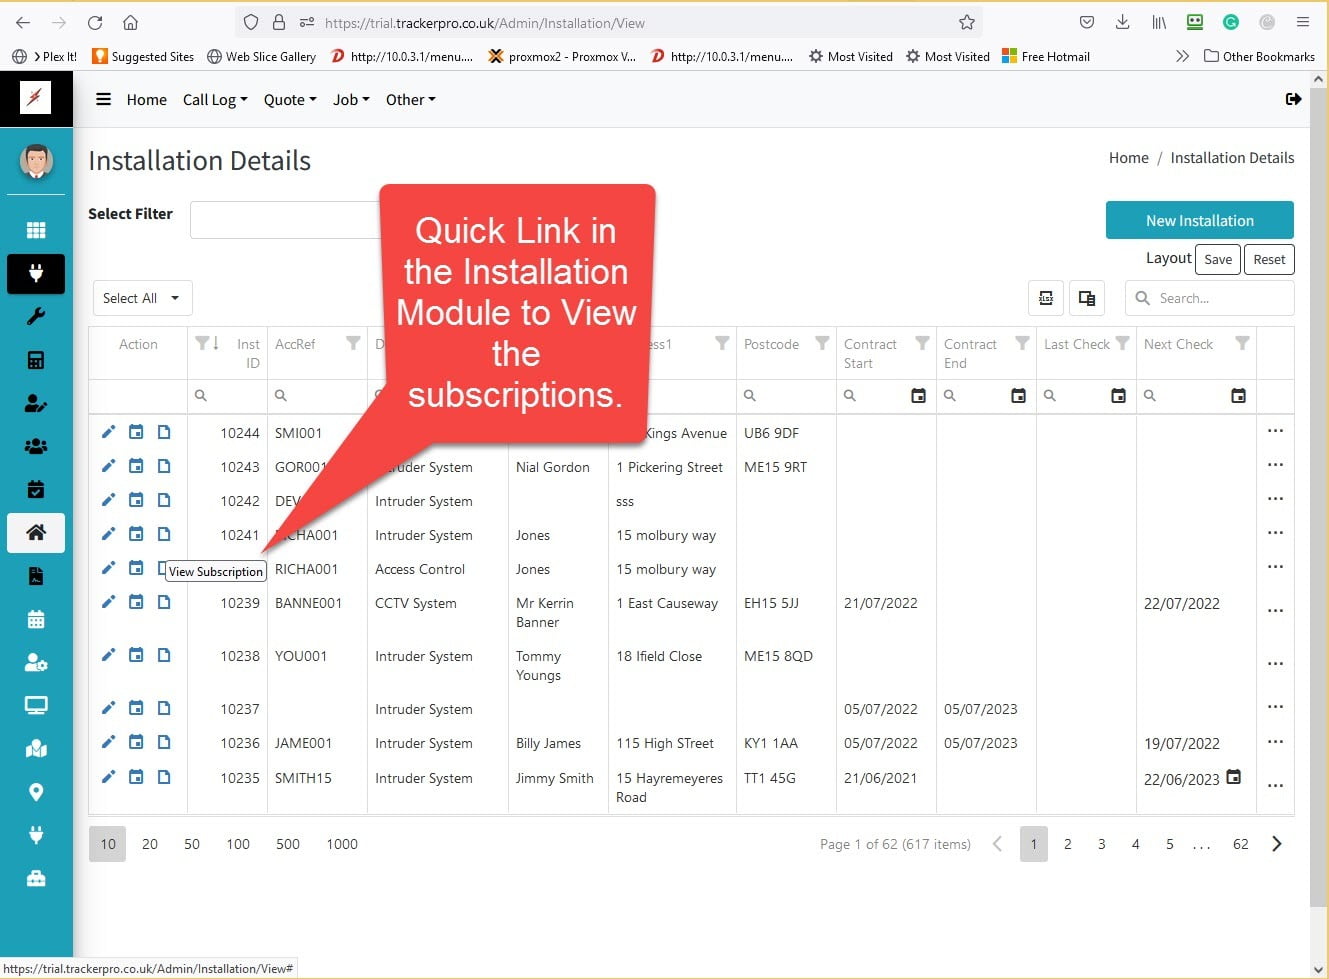Open the wrench icon in the sidebar
Screen dimensions: 1329x979
(x=36, y=317)
